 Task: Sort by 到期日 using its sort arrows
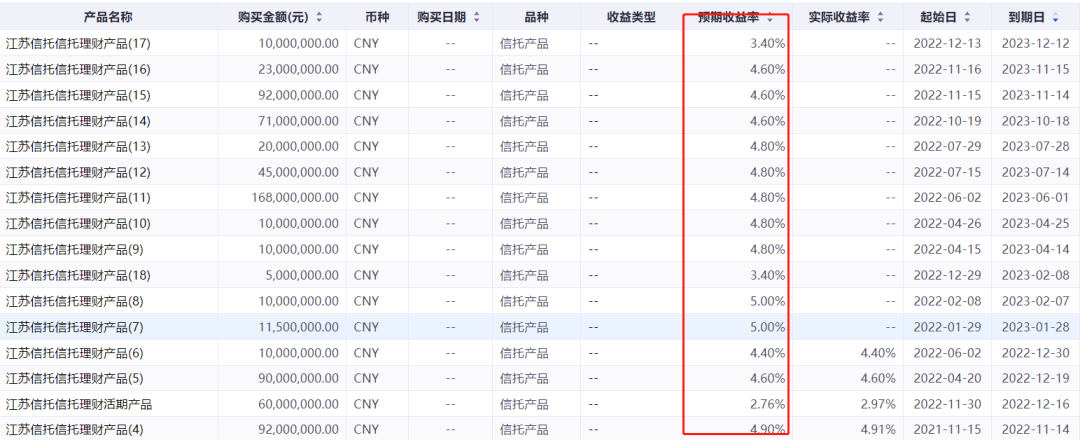[x=1055, y=17]
